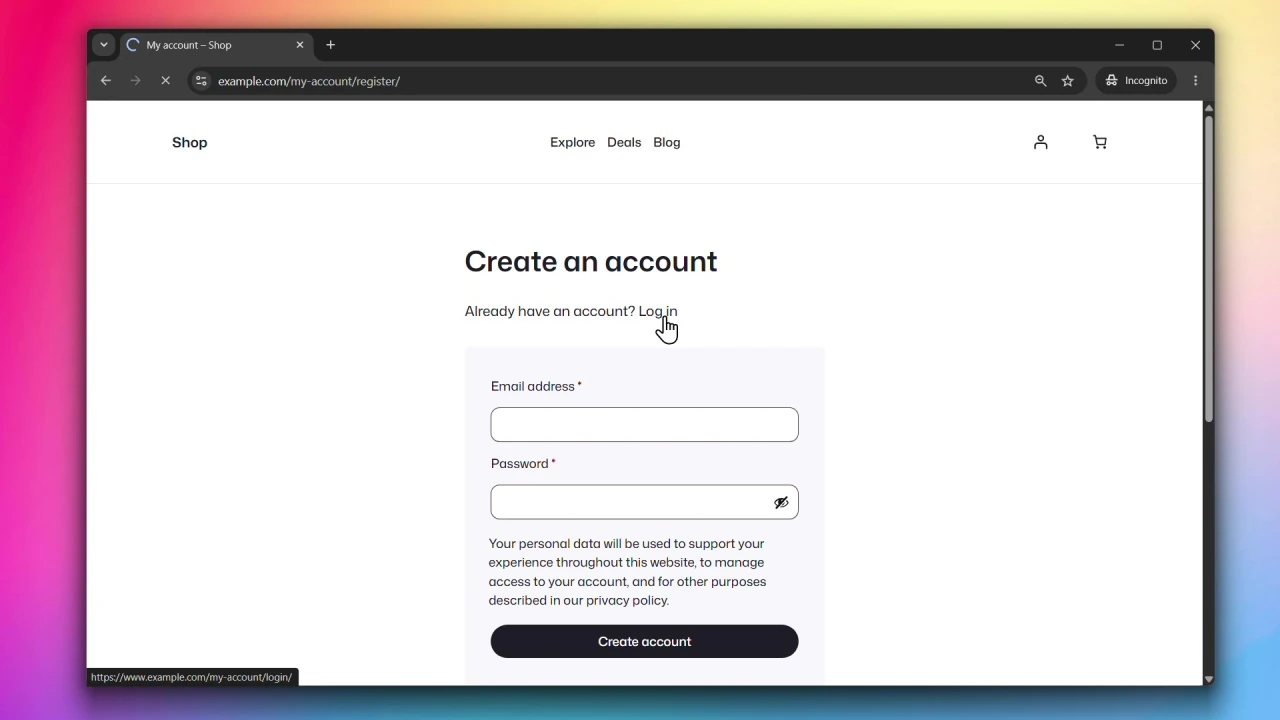Click the page vertical scrollbar thumb
Image resolution: width=1280 pixels, height=720 pixels.
(1208, 269)
